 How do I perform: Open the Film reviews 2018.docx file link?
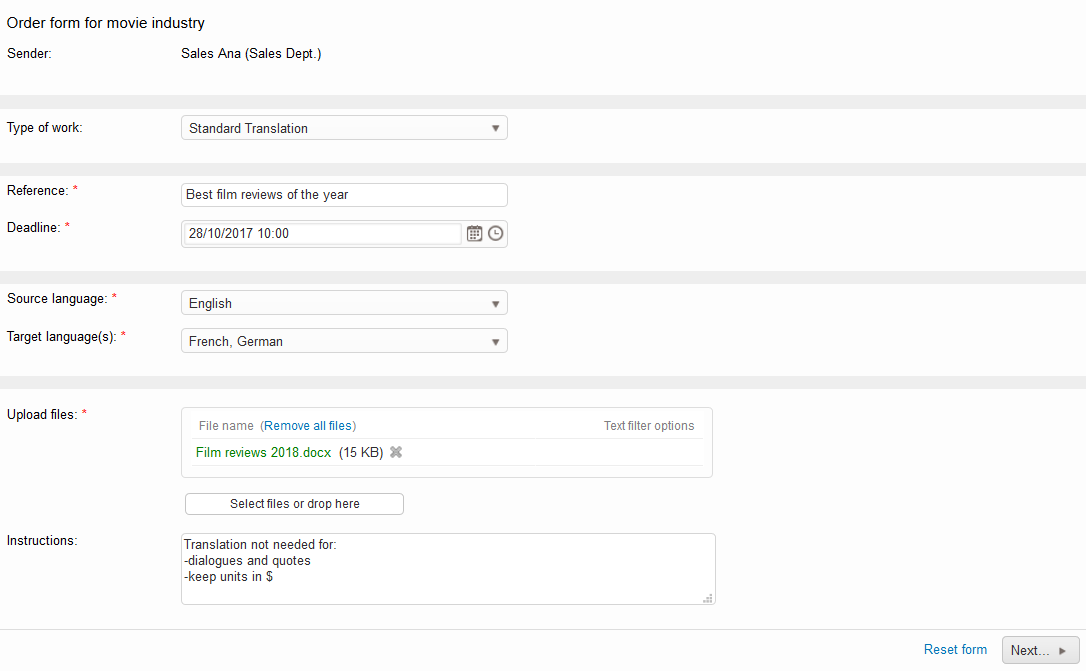263,452
